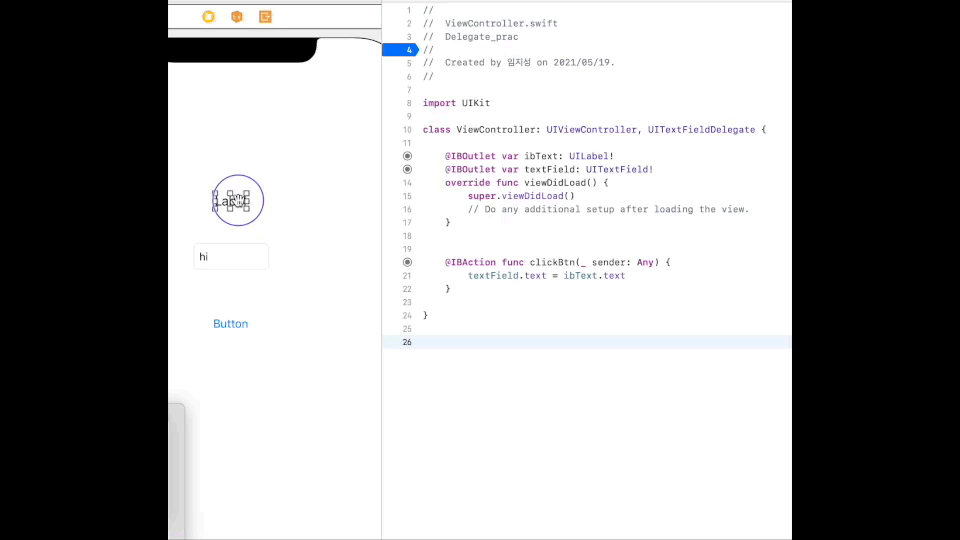Click the First Responder cube icon
The height and width of the screenshot is (540, 960).
237,17
